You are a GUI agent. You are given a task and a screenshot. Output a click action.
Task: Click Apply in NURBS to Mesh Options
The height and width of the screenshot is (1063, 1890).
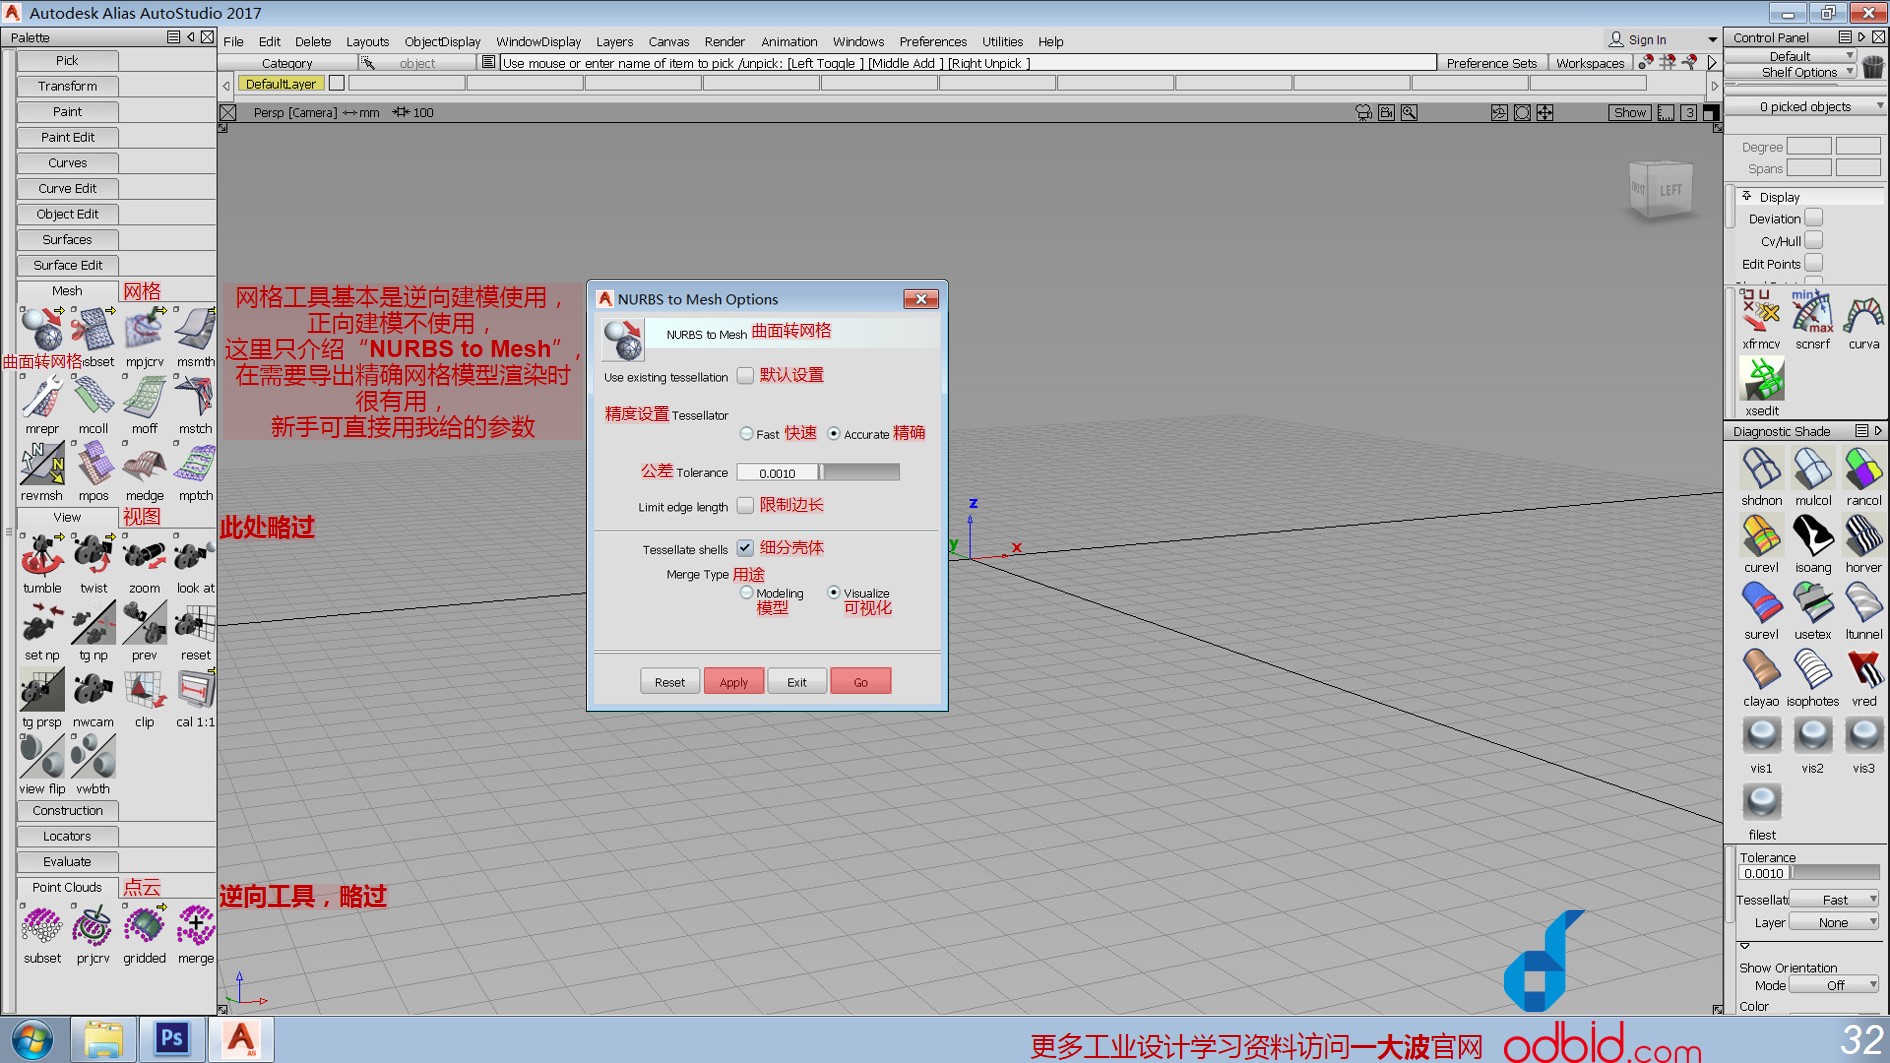pos(733,682)
